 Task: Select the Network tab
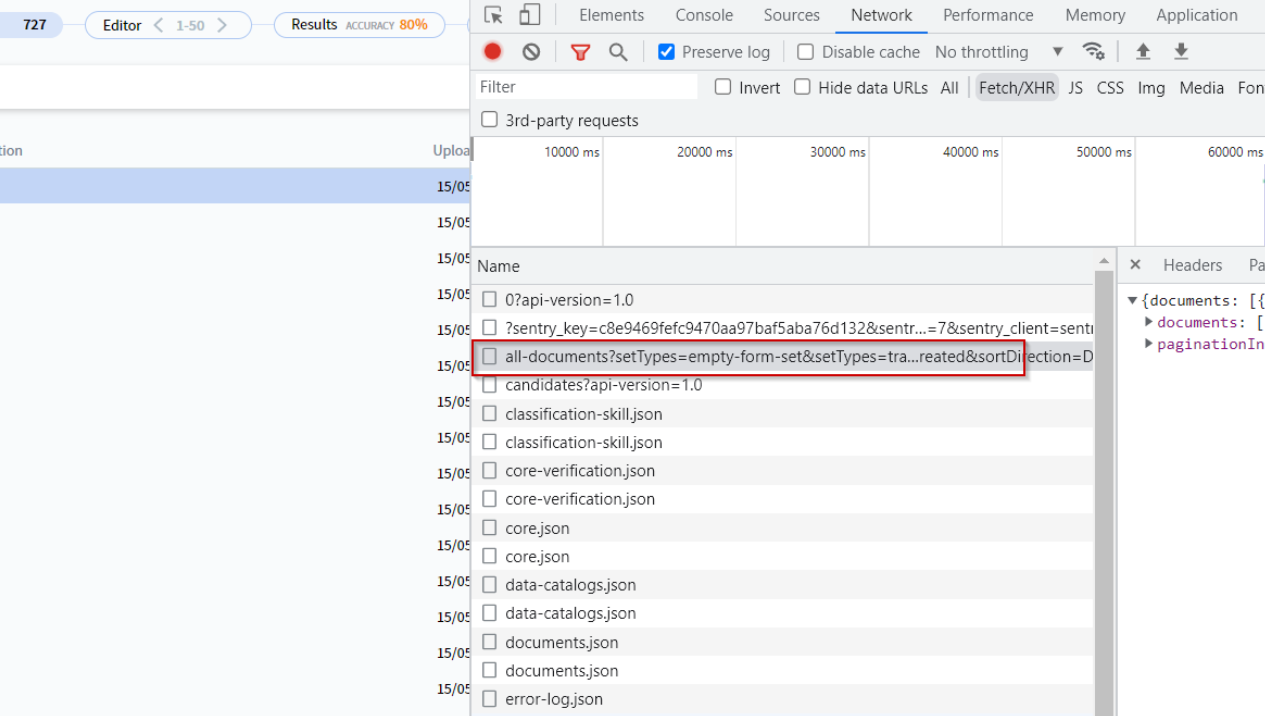pos(881,15)
